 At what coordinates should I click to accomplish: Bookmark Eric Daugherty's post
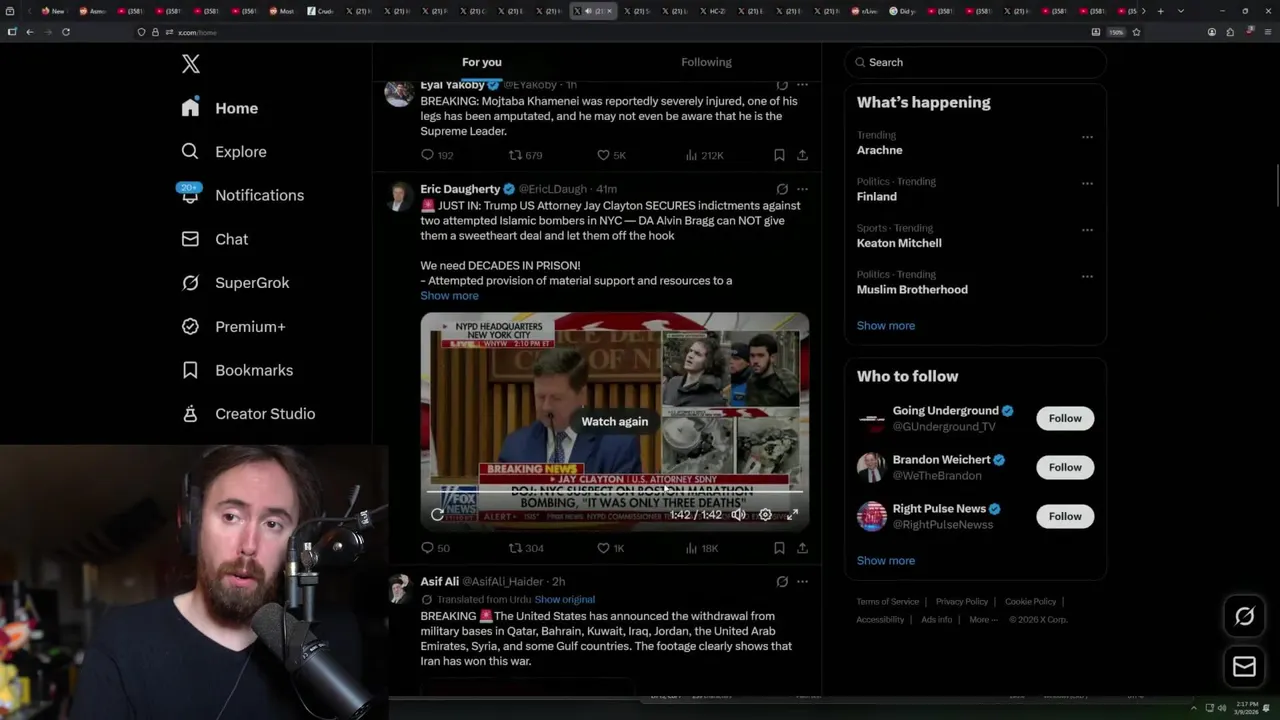(779, 548)
